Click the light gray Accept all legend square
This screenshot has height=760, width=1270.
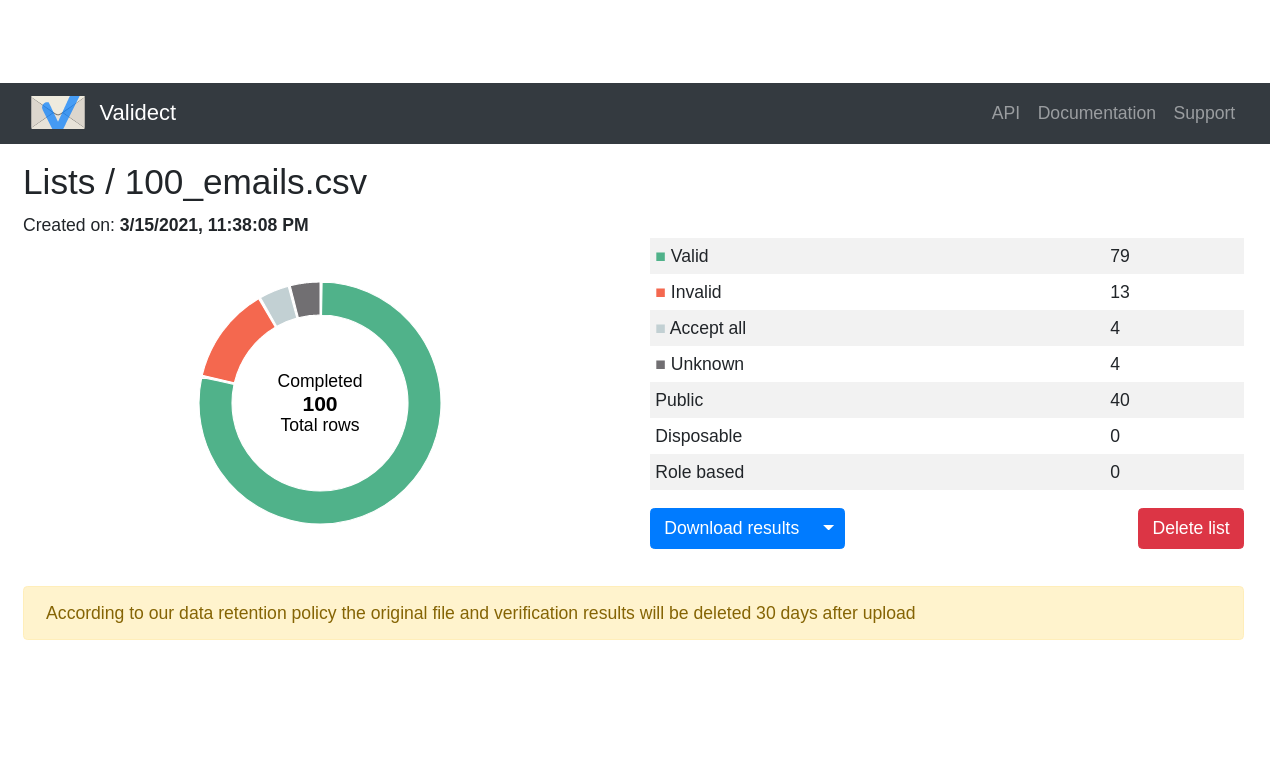pos(660,329)
